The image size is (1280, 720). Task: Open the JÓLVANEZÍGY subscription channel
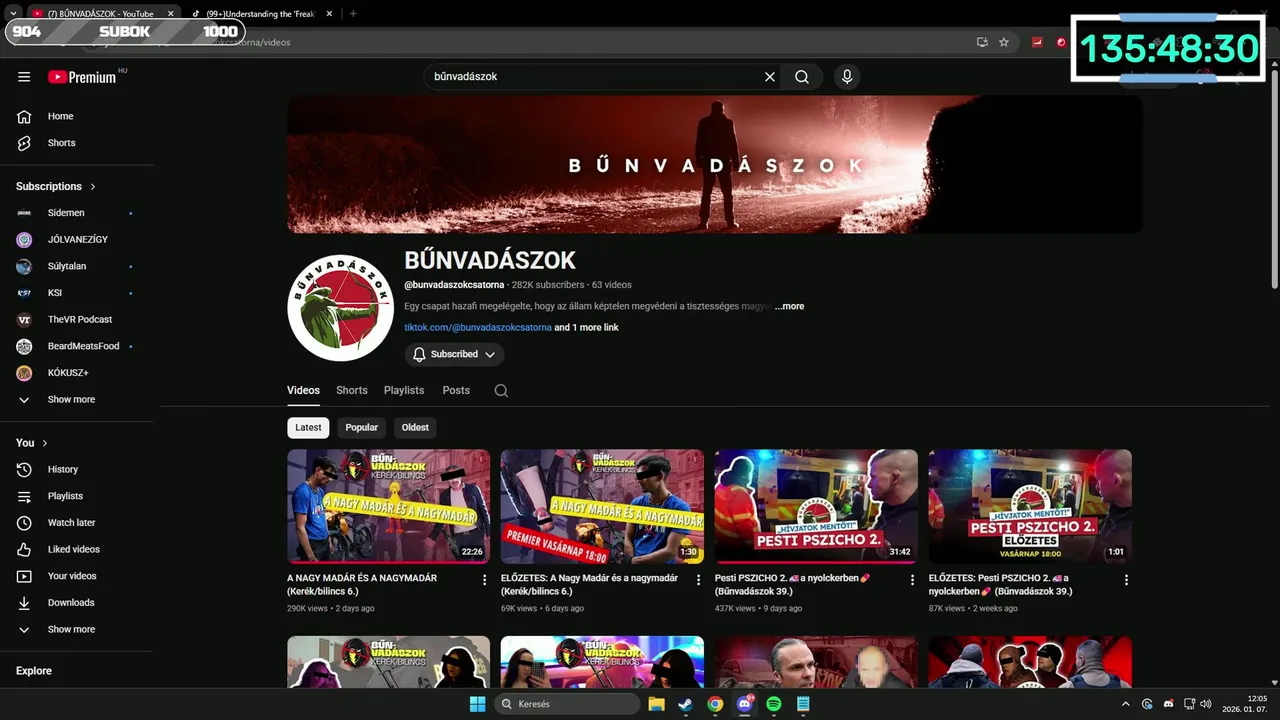pos(76,240)
